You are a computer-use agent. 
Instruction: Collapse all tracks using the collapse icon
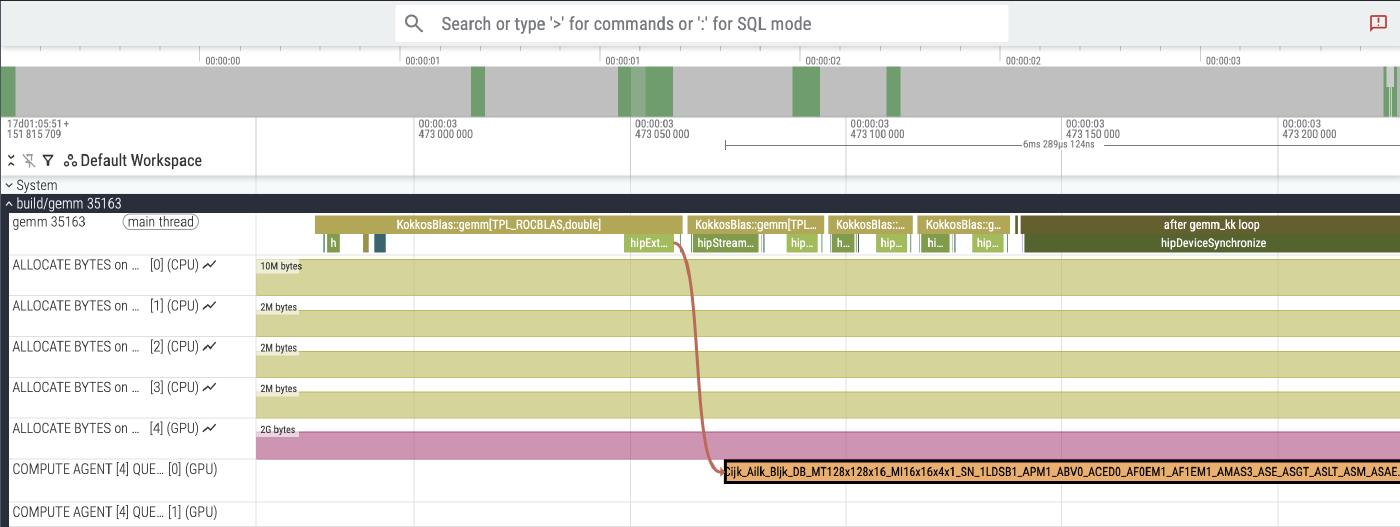click(11, 160)
